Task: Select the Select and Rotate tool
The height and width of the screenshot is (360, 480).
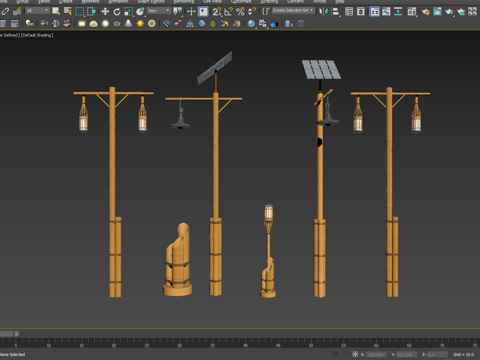Action: pos(117,12)
